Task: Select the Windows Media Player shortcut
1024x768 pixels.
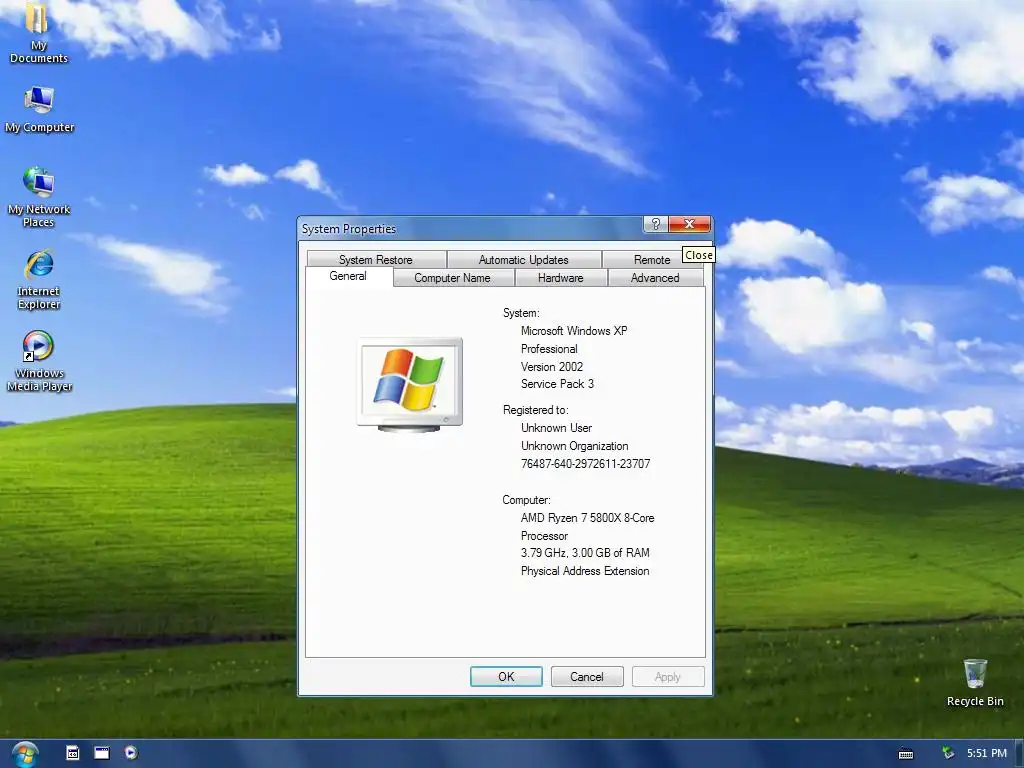Action: tap(39, 361)
